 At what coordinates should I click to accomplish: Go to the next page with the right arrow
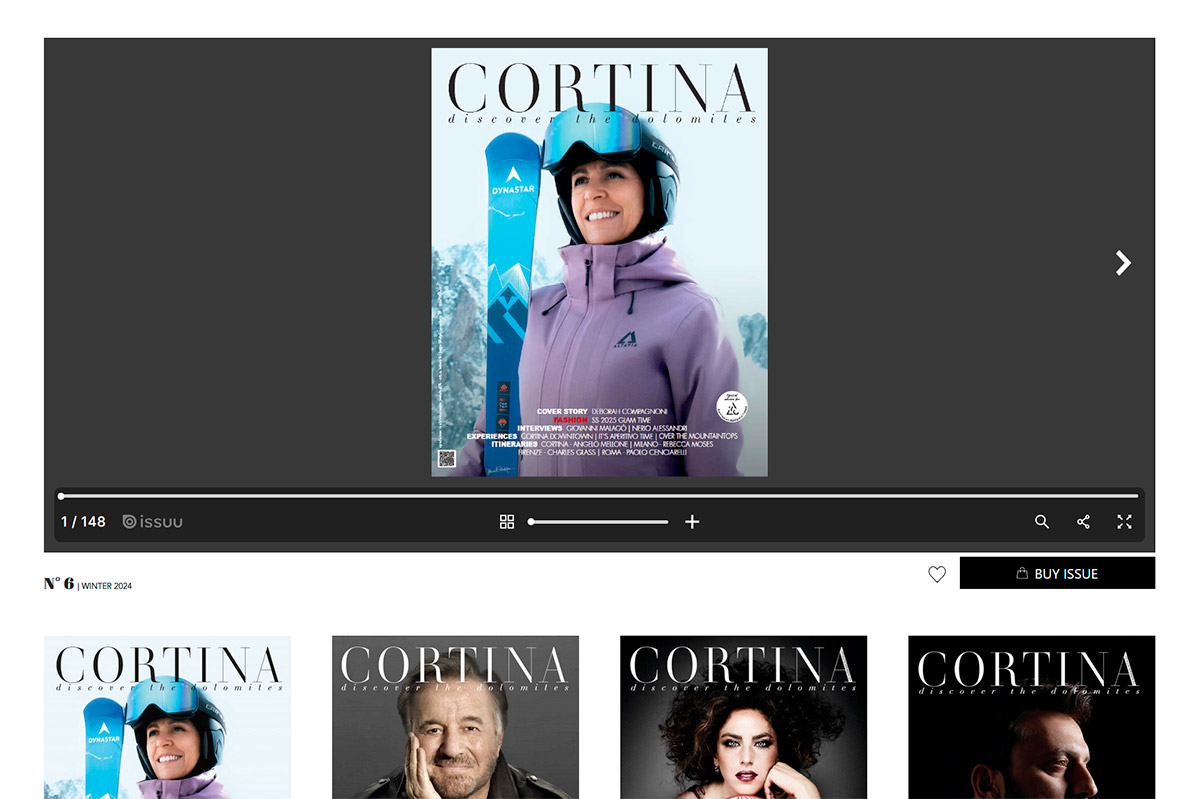pyautogui.click(x=1123, y=263)
